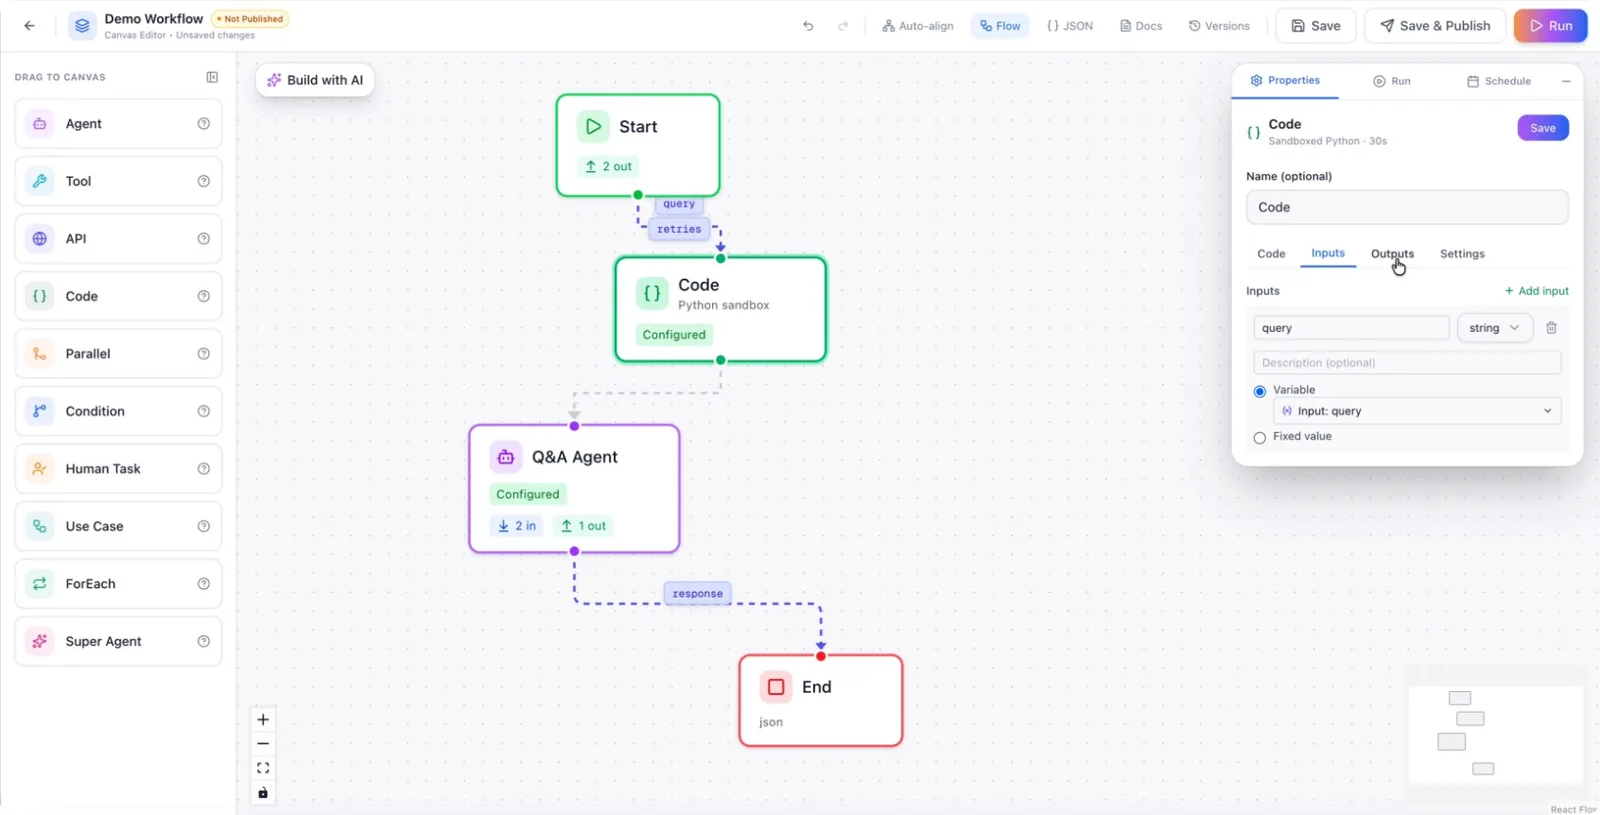
Task: Click Build with AI button
Action: click(x=315, y=80)
